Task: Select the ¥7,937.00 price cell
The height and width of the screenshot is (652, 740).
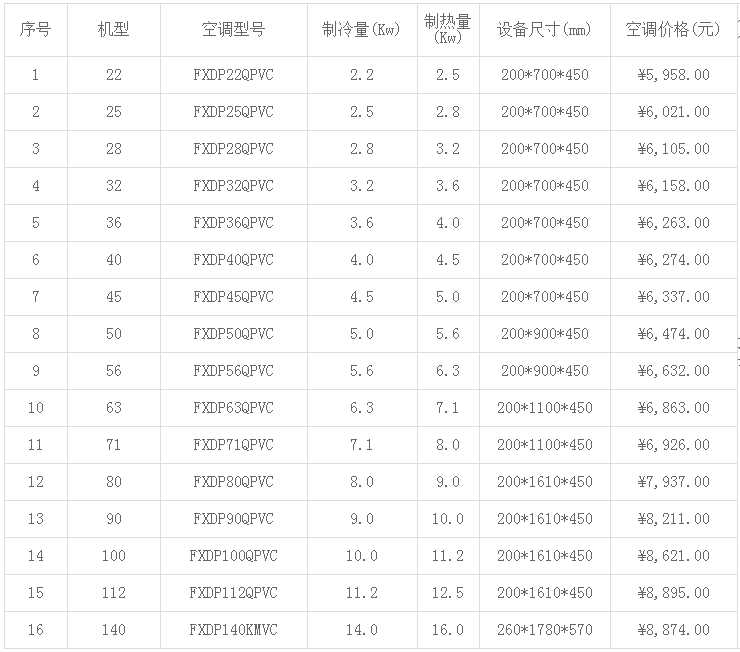Action: [x=673, y=482]
